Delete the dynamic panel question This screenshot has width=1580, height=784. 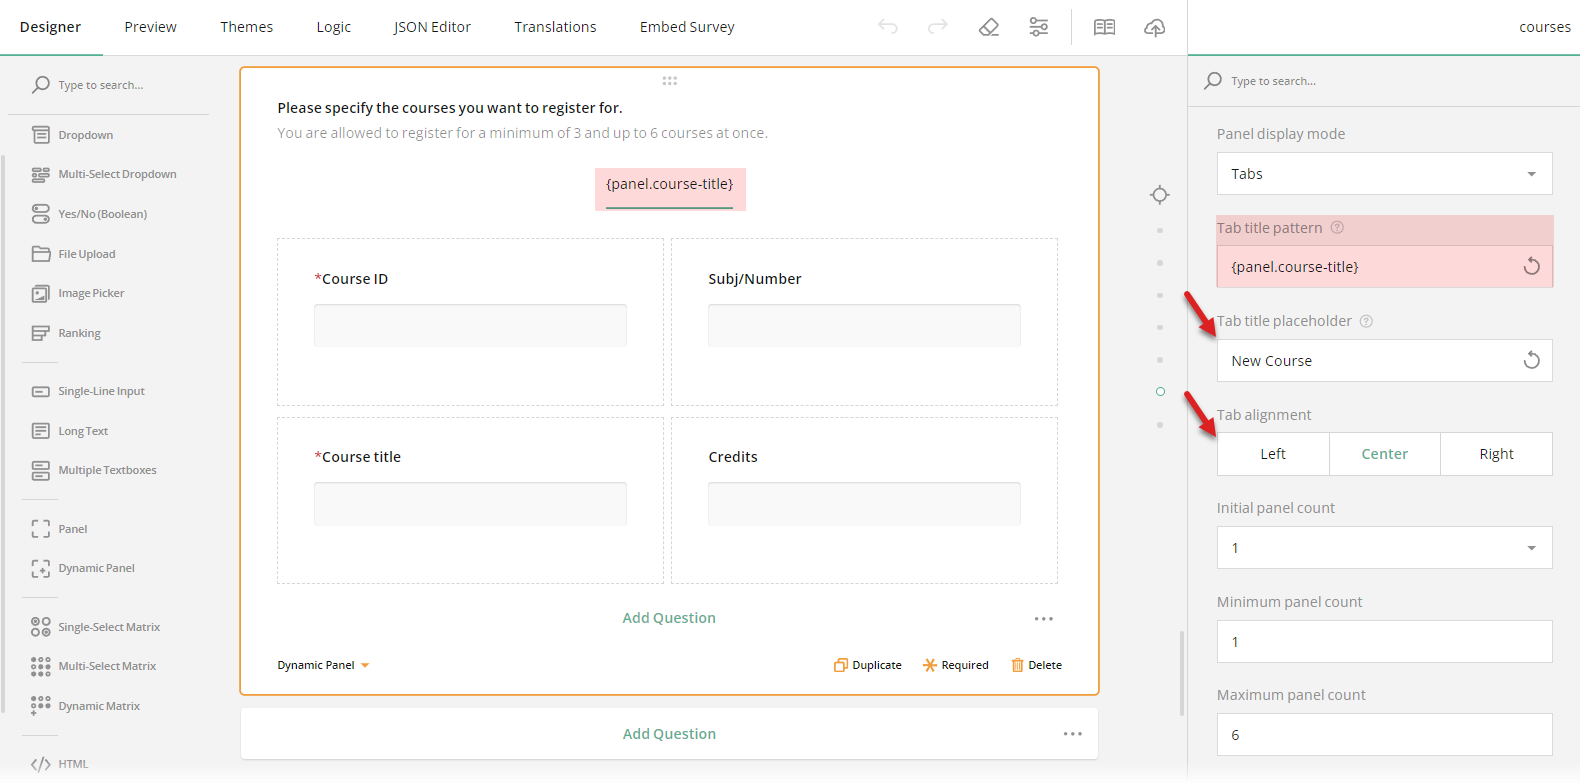pos(1036,665)
